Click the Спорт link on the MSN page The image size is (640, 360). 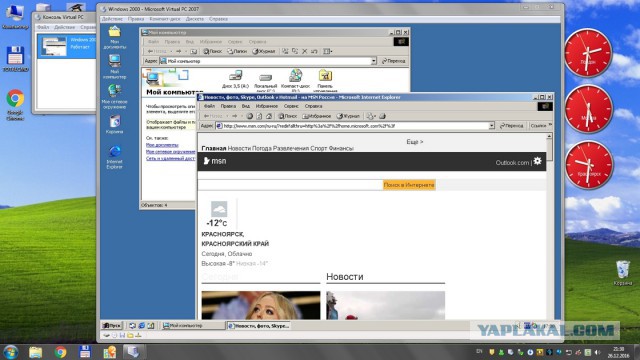(x=318, y=149)
